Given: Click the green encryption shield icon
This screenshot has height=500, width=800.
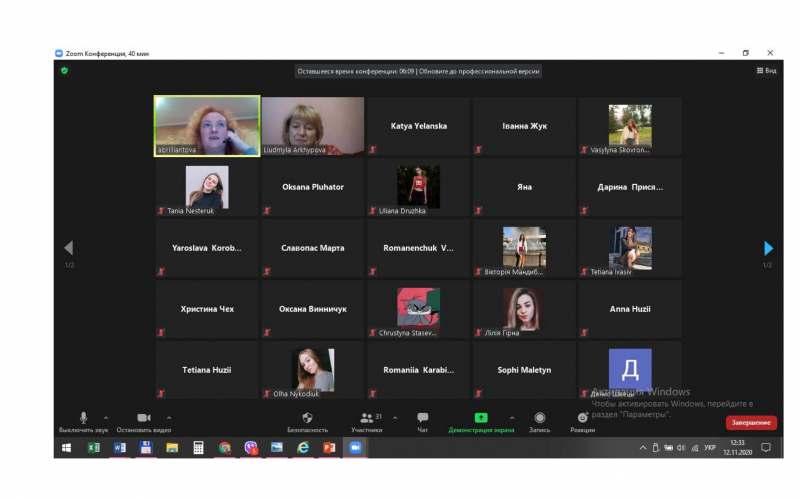Looking at the screenshot, I should [65, 71].
